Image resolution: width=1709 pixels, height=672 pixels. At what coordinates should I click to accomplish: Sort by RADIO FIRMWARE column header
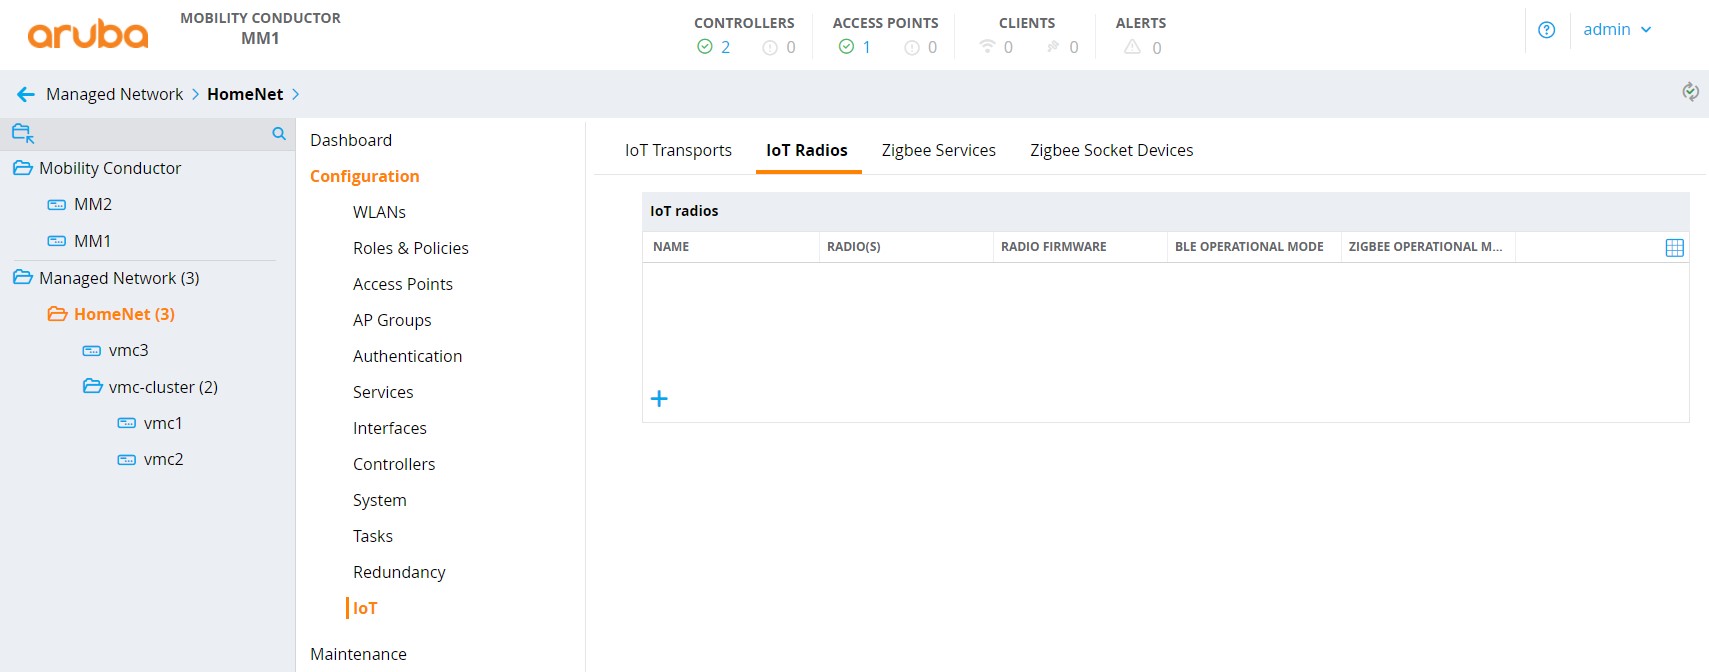coord(1054,247)
